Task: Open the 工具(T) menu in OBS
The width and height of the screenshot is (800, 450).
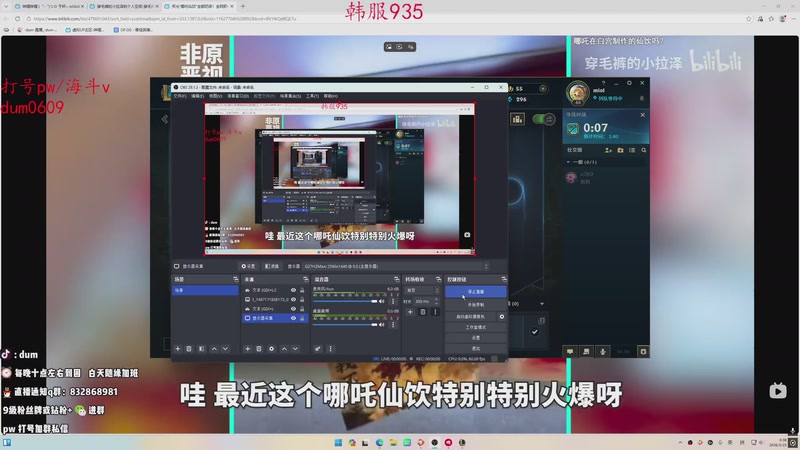Action: click(312, 96)
